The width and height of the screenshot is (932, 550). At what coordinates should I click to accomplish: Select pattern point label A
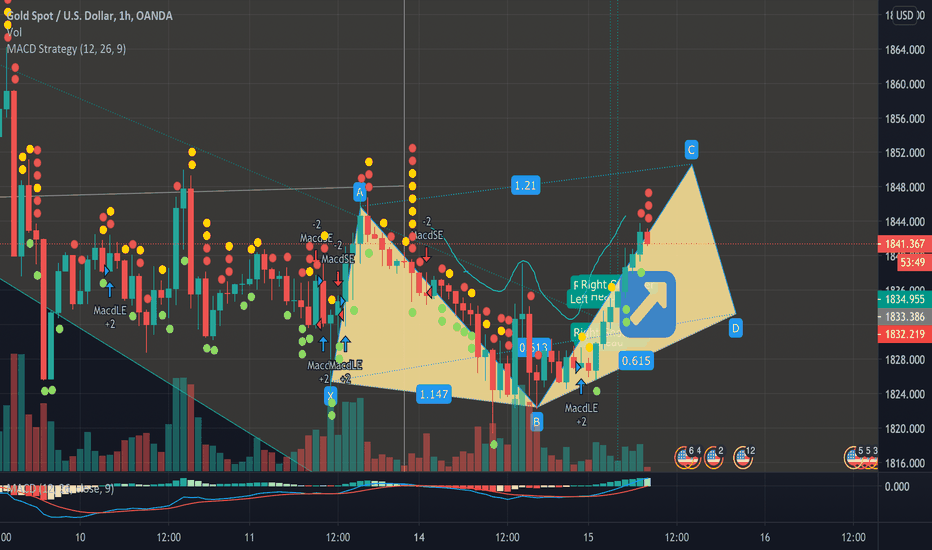359,192
